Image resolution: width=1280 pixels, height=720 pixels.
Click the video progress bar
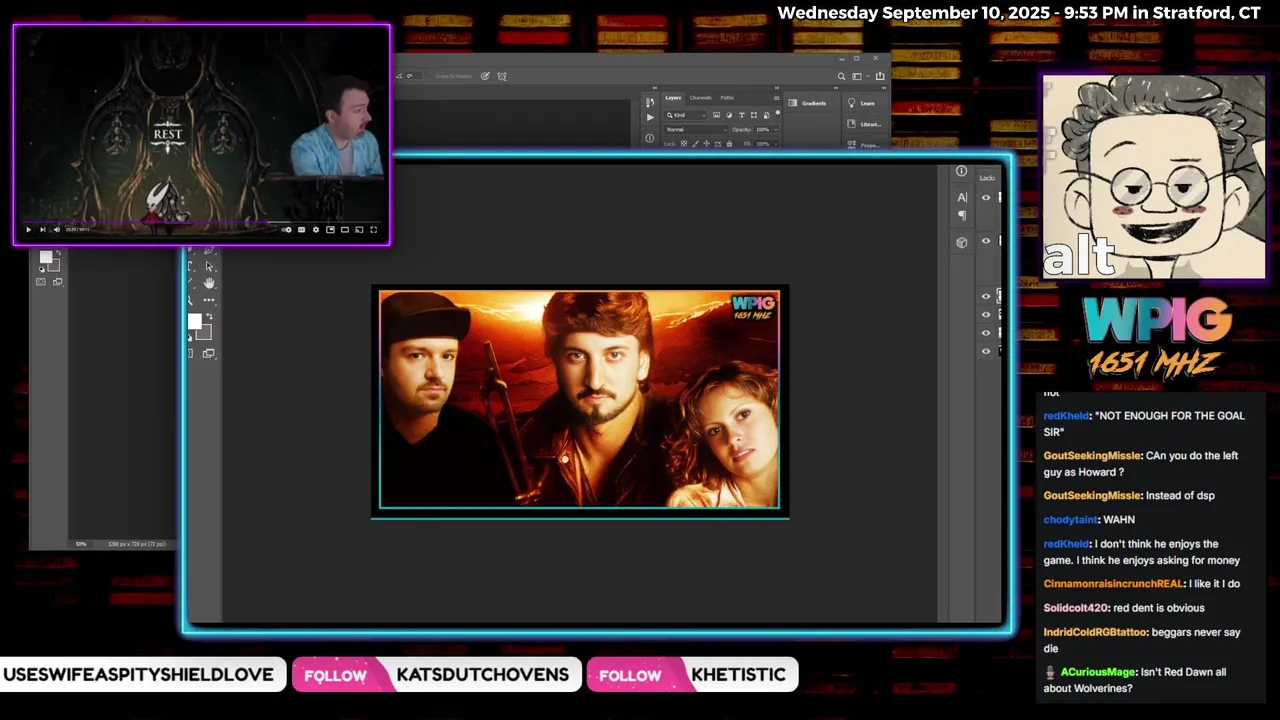(x=200, y=222)
